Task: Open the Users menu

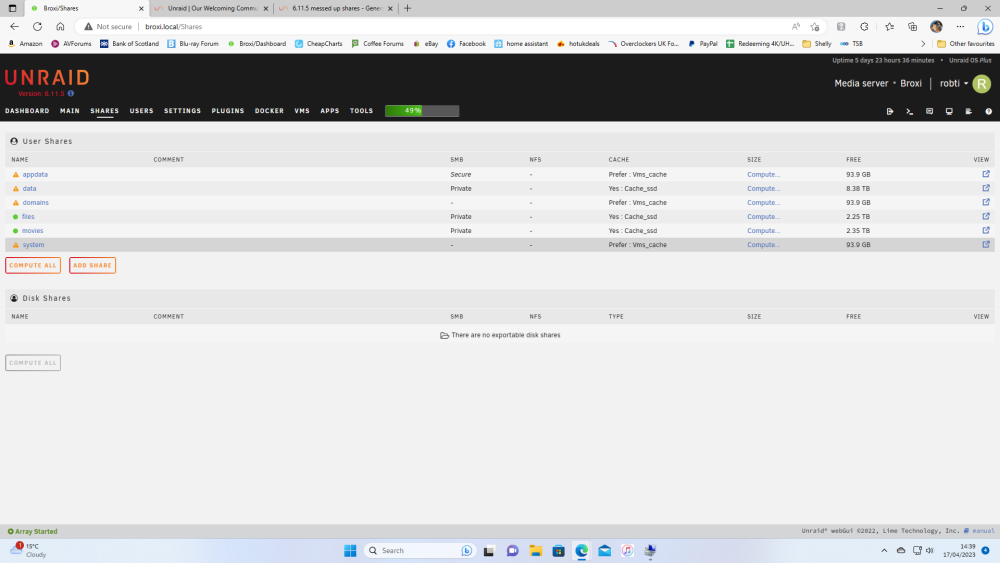Action: point(142,111)
